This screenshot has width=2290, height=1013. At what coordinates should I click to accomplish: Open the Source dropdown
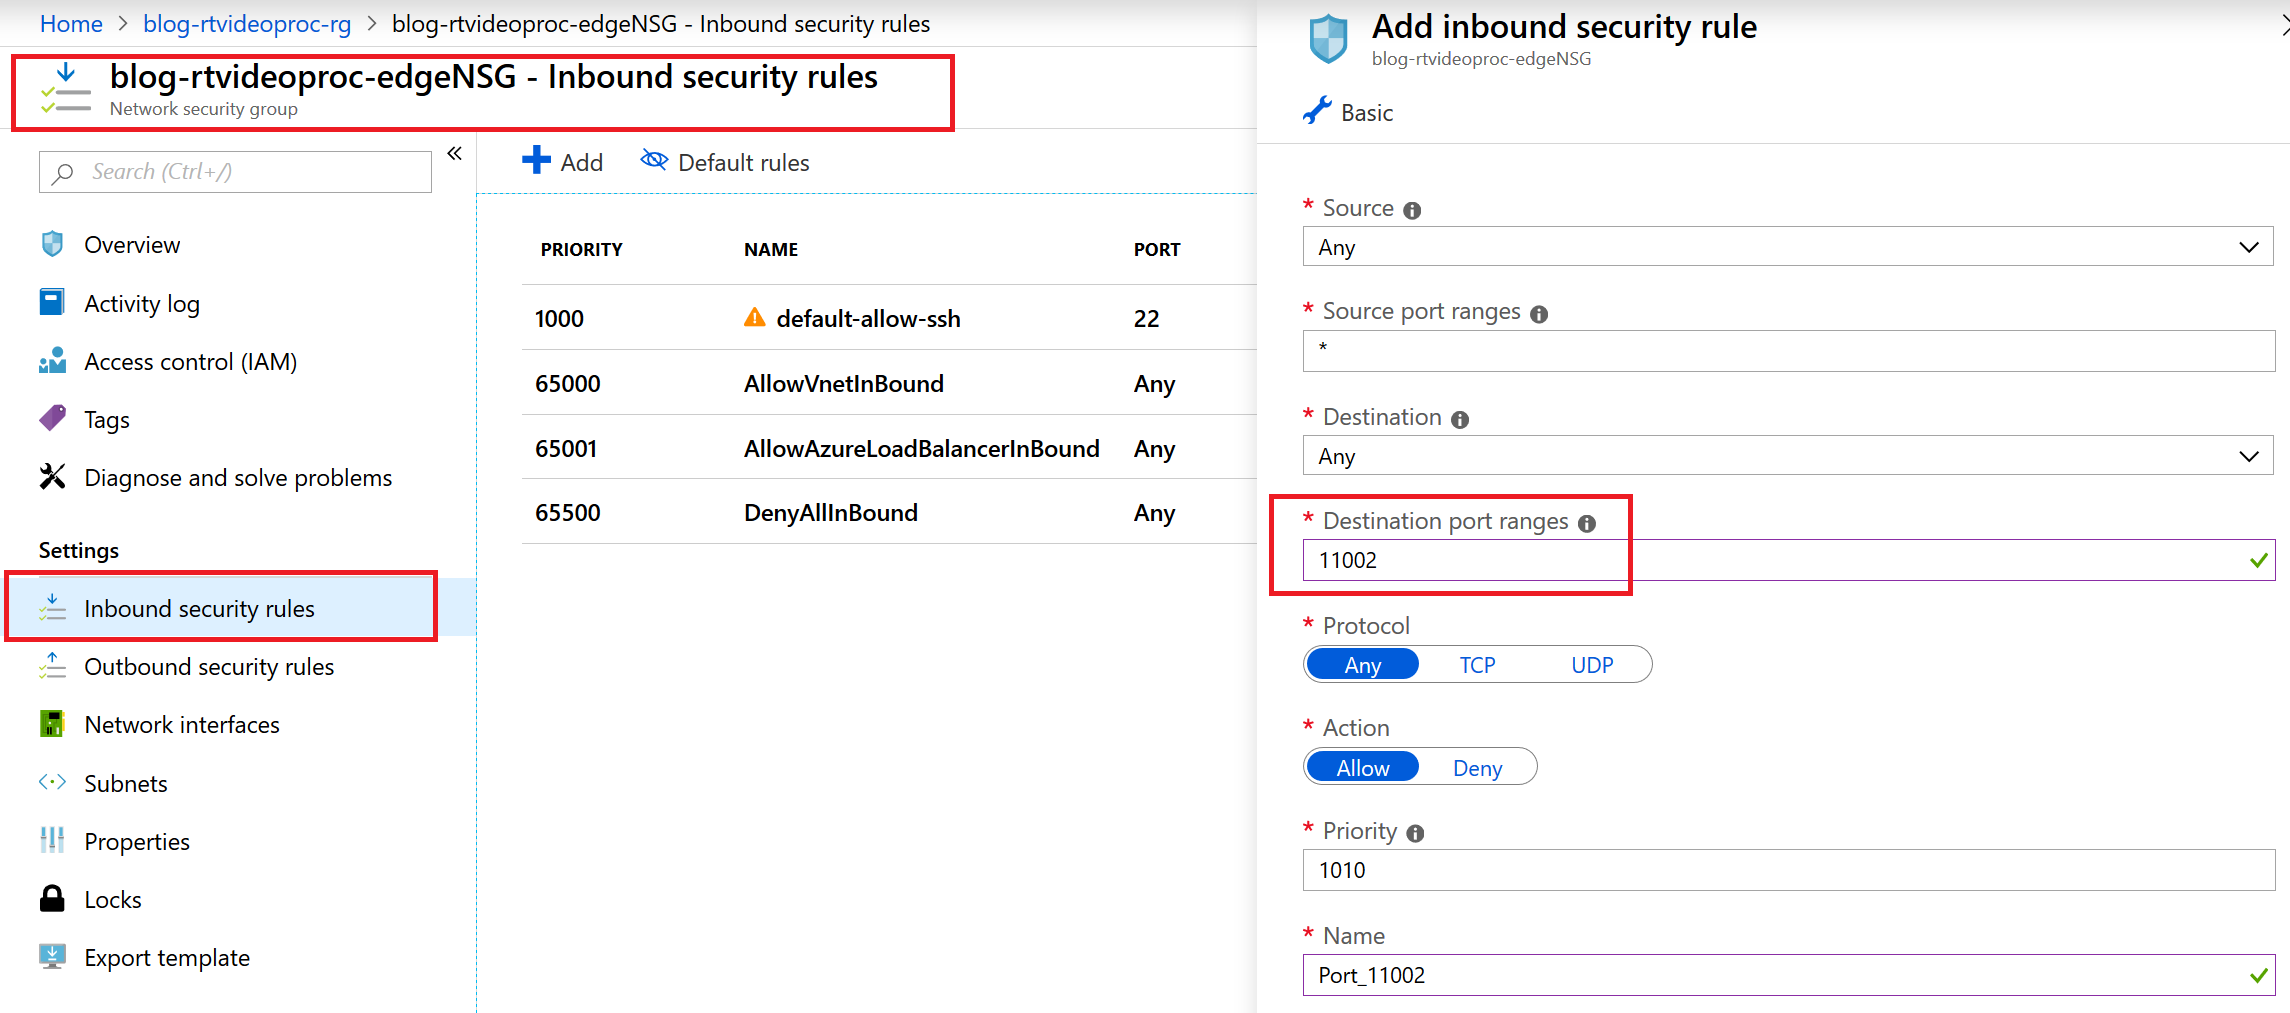click(x=1788, y=247)
